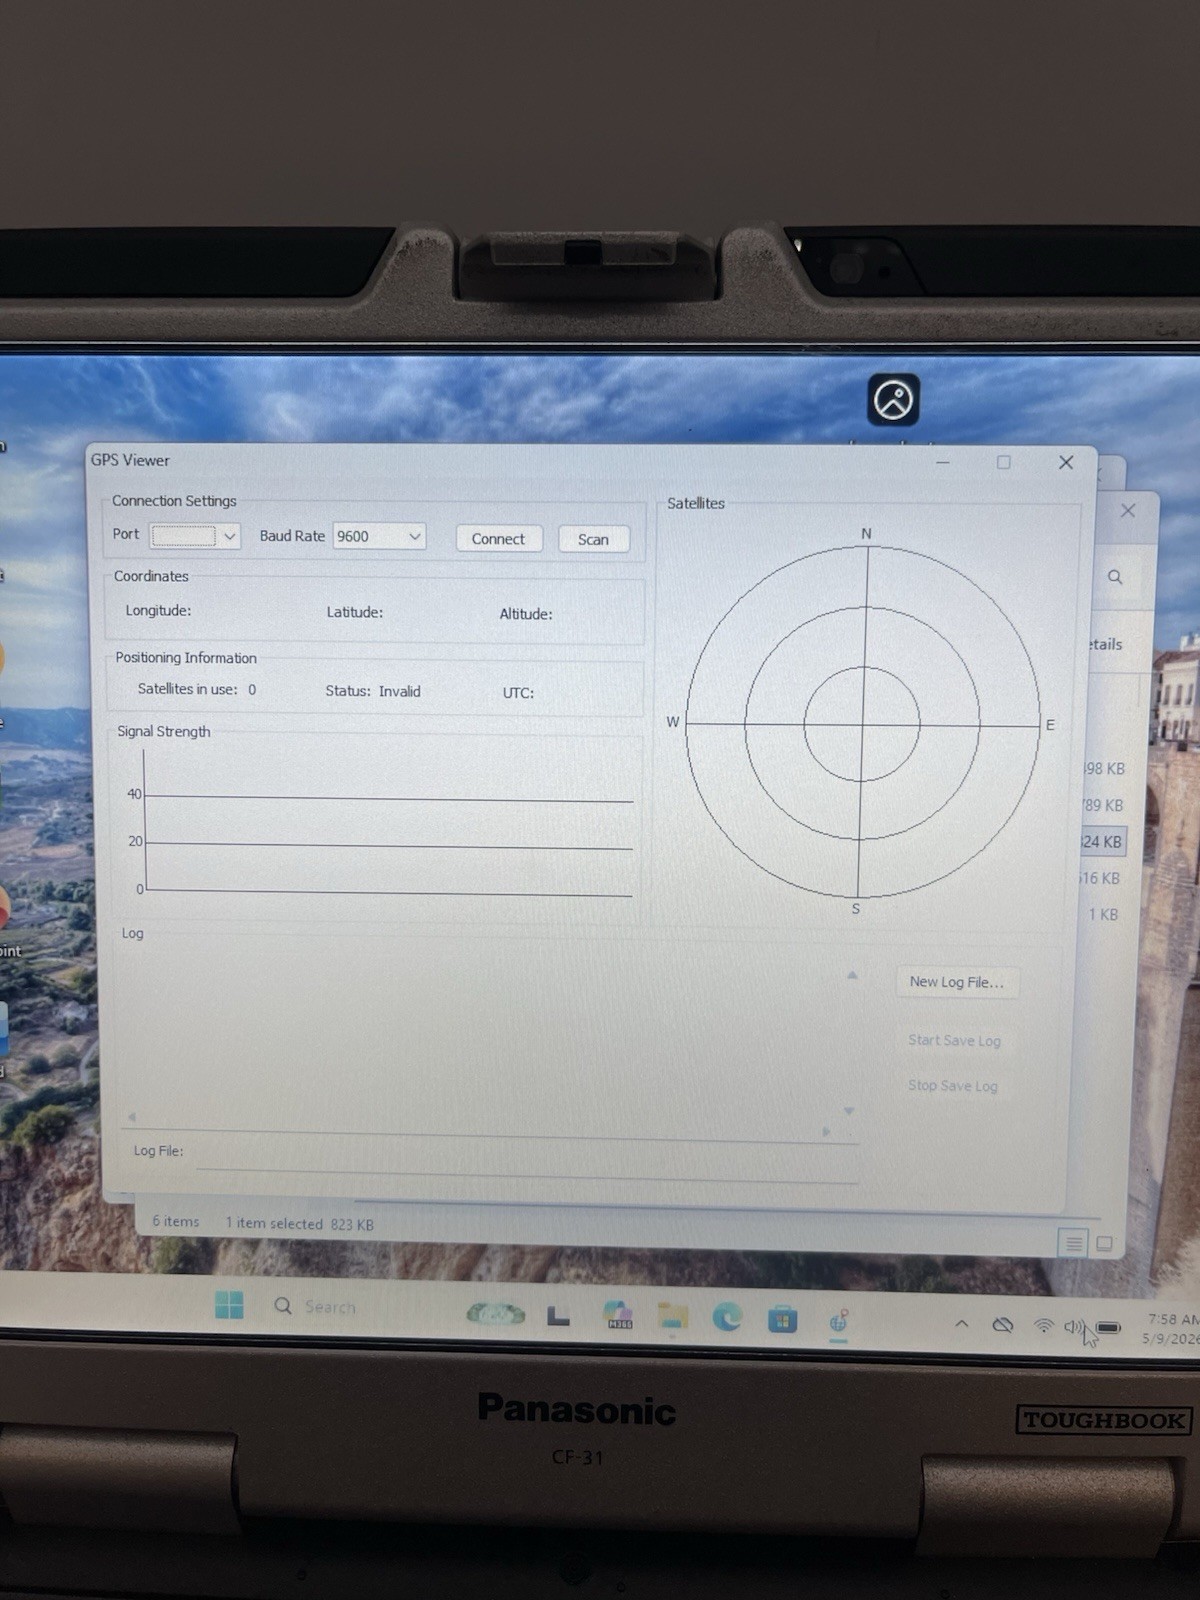Open Microsoft Store from the taskbar
The width and height of the screenshot is (1200, 1600).
pos(782,1320)
